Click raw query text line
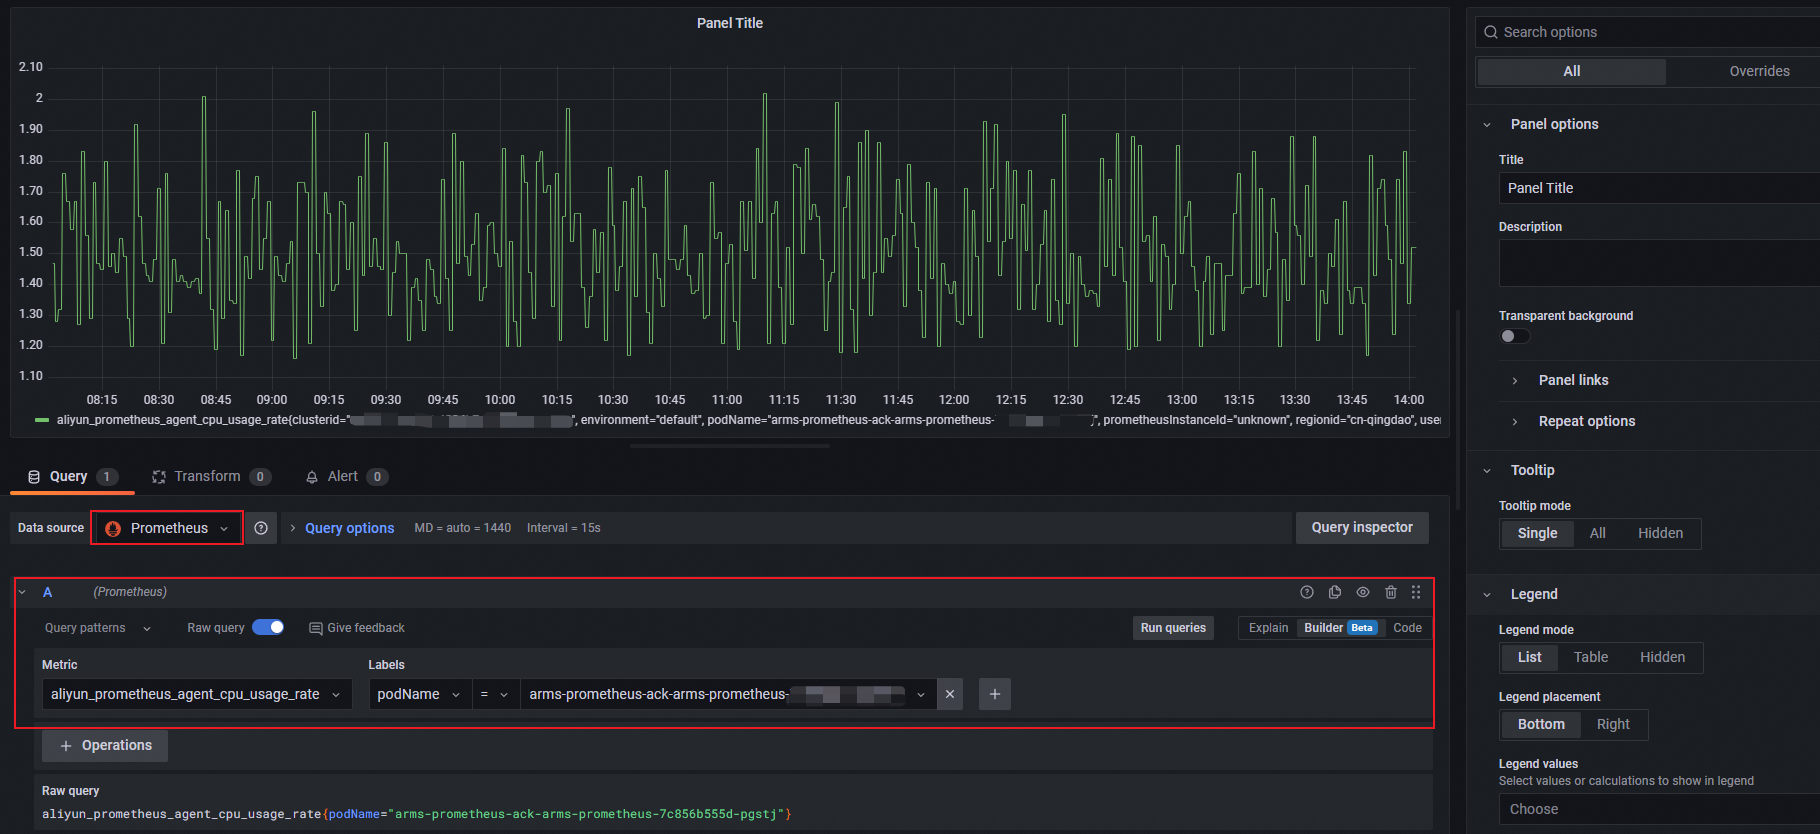The height and width of the screenshot is (834, 1820). [417, 814]
